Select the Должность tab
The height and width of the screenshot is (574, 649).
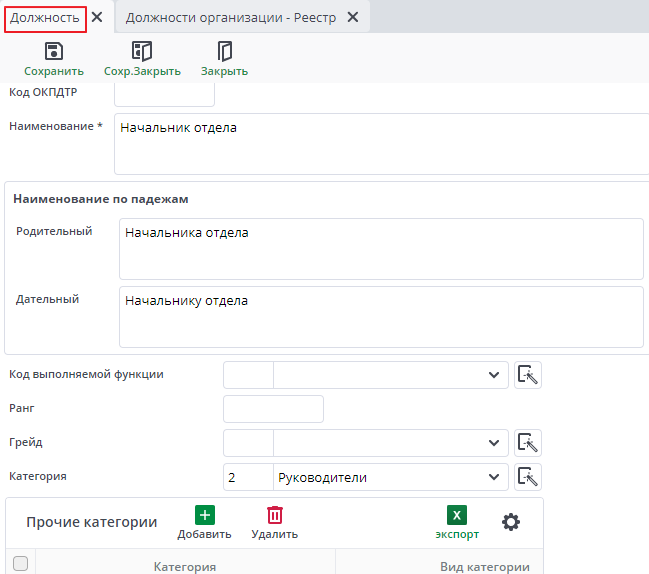pos(45,17)
